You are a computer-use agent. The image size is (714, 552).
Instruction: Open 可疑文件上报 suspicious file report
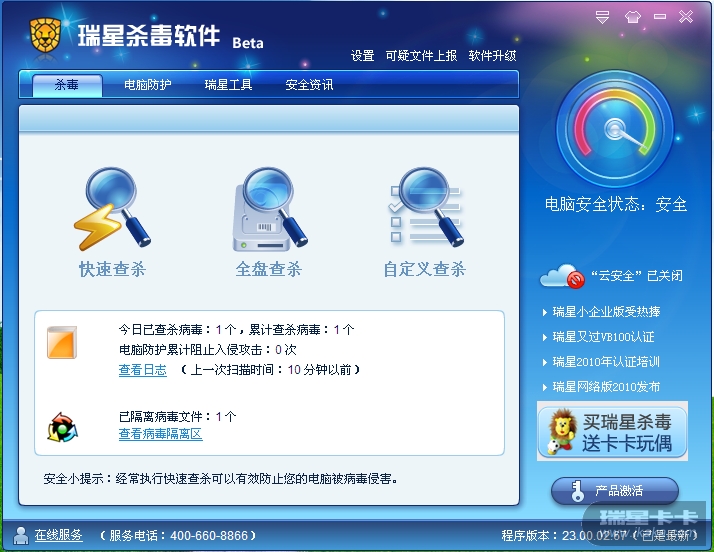pos(421,56)
